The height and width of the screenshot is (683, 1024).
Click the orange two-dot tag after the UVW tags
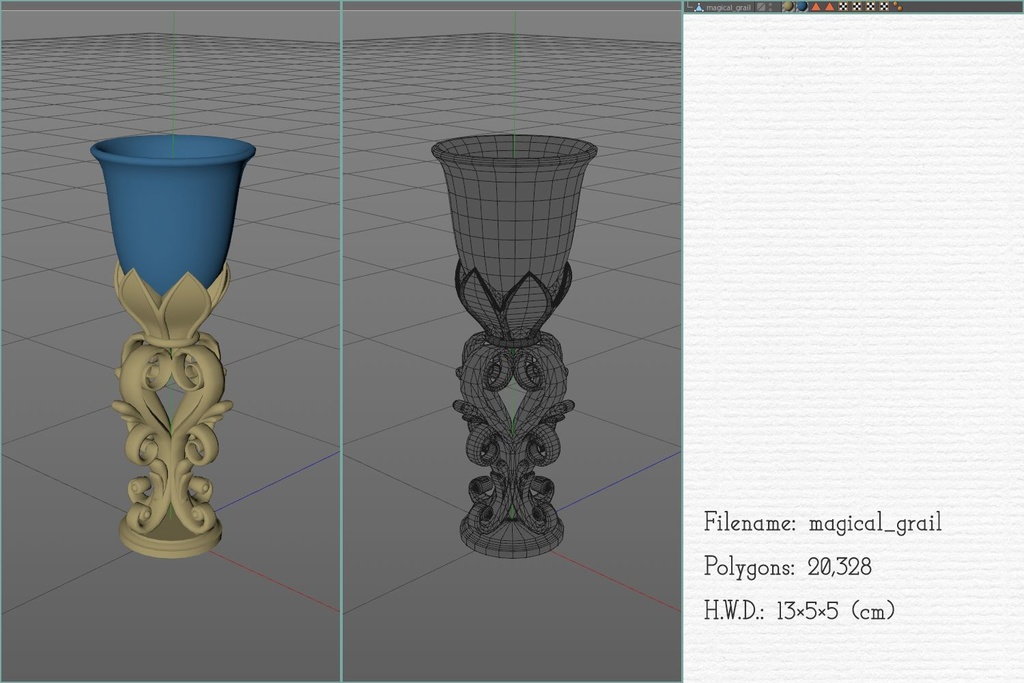coord(898,7)
